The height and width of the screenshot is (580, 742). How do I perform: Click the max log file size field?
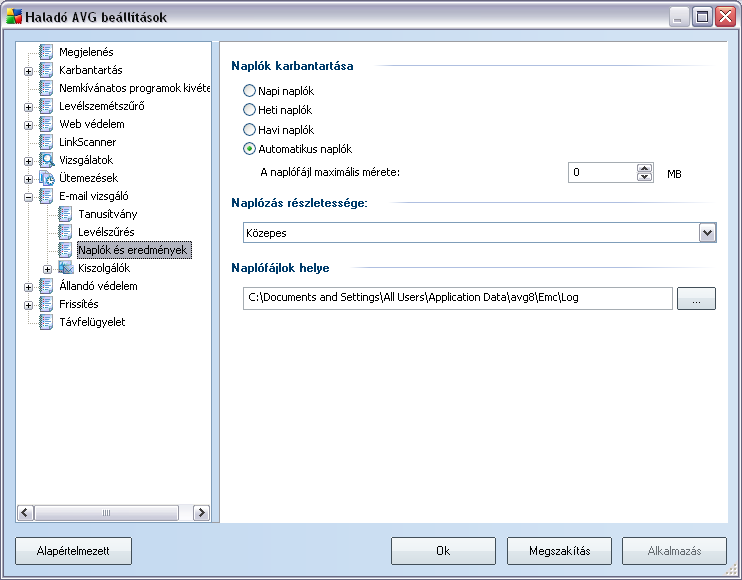[x=602, y=172]
